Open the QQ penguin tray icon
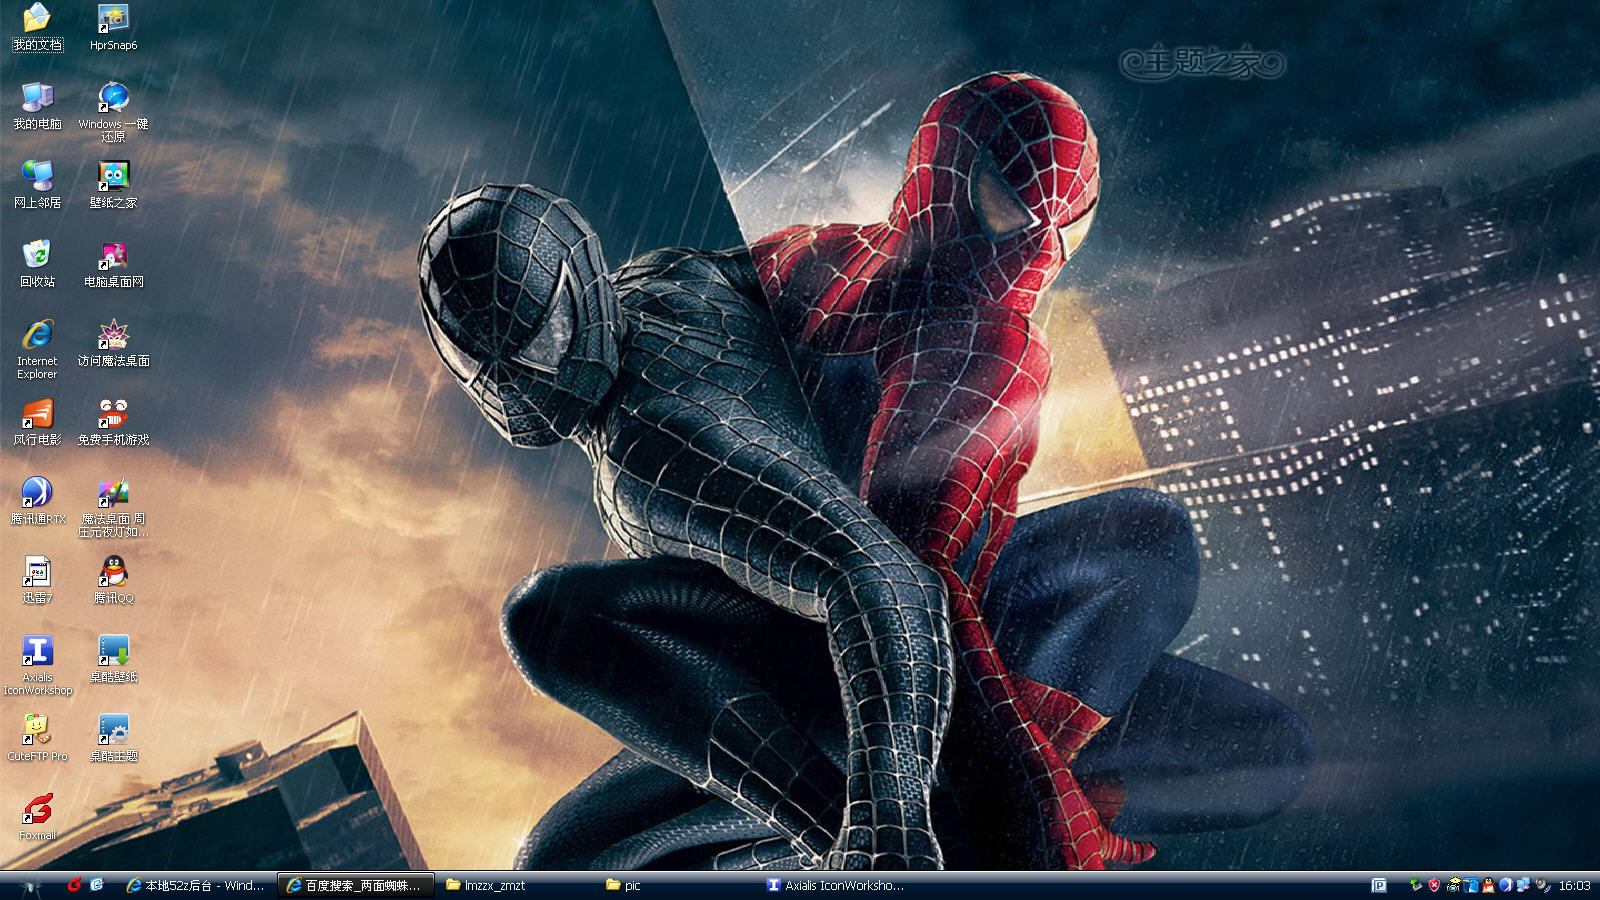Image resolution: width=1600 pixels, height=900 pixels. pyautogui.click(x=1488, y=885)
